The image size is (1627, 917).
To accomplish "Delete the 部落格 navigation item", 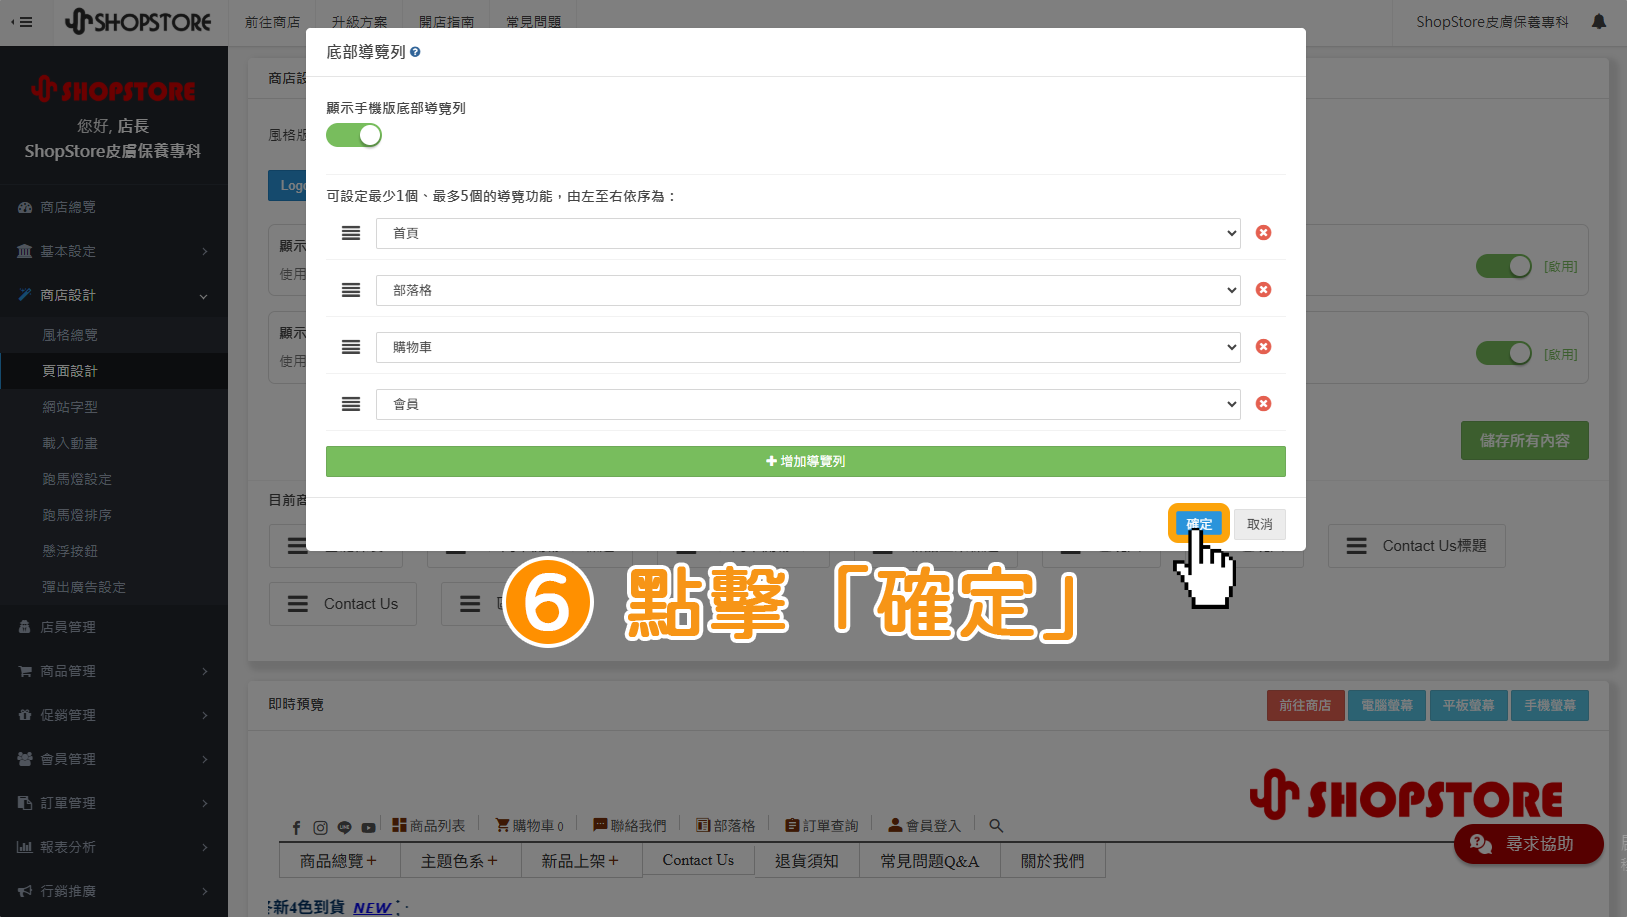I will 1263,290.
